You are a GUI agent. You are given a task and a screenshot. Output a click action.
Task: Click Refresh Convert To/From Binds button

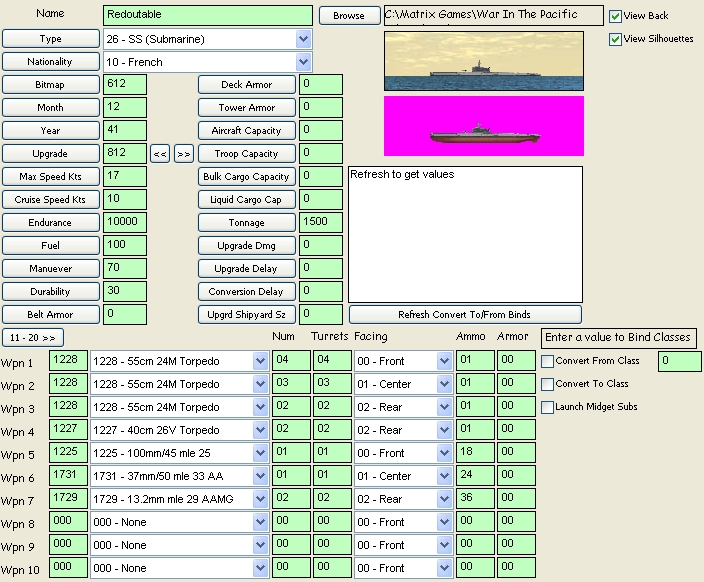[465, 314]
